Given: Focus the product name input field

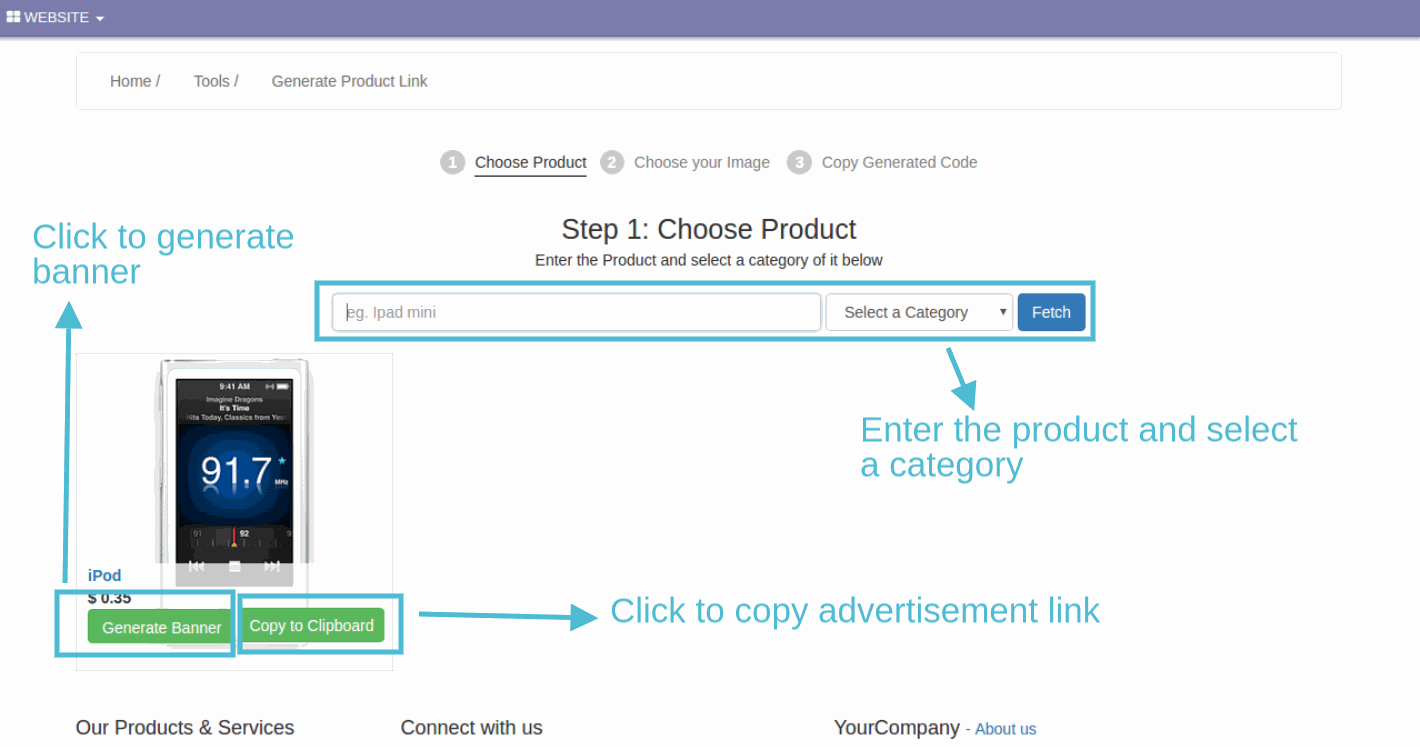Looking at the screenshot, I should point(577,312).
